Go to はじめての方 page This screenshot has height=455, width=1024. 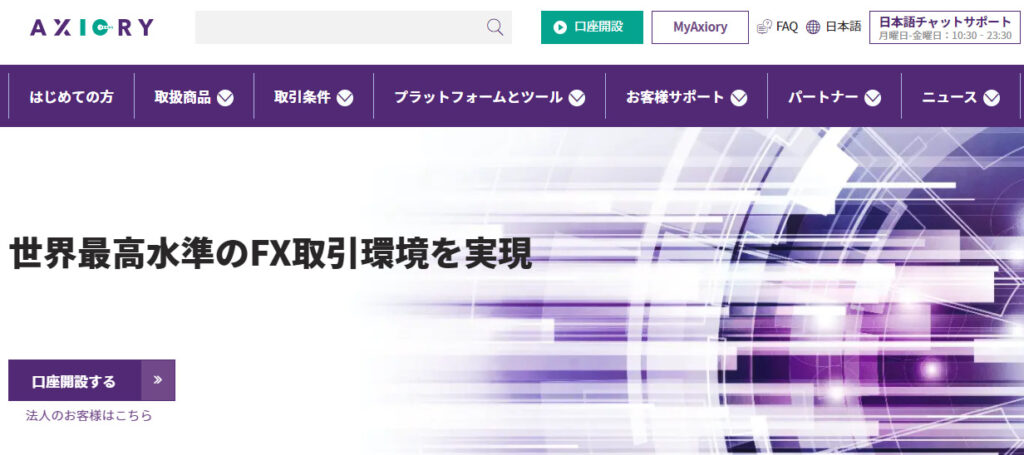click(x=71, y=97)
